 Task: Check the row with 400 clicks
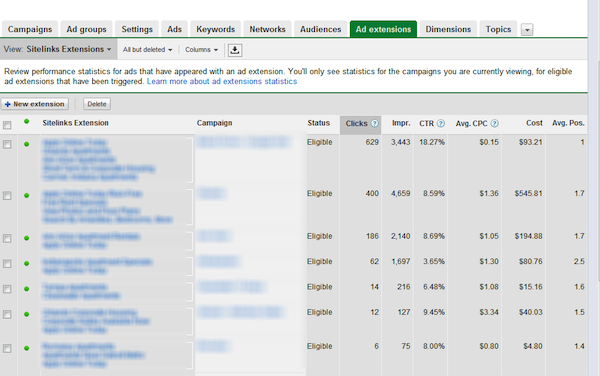pyautogui.click(x=7, y=196)
